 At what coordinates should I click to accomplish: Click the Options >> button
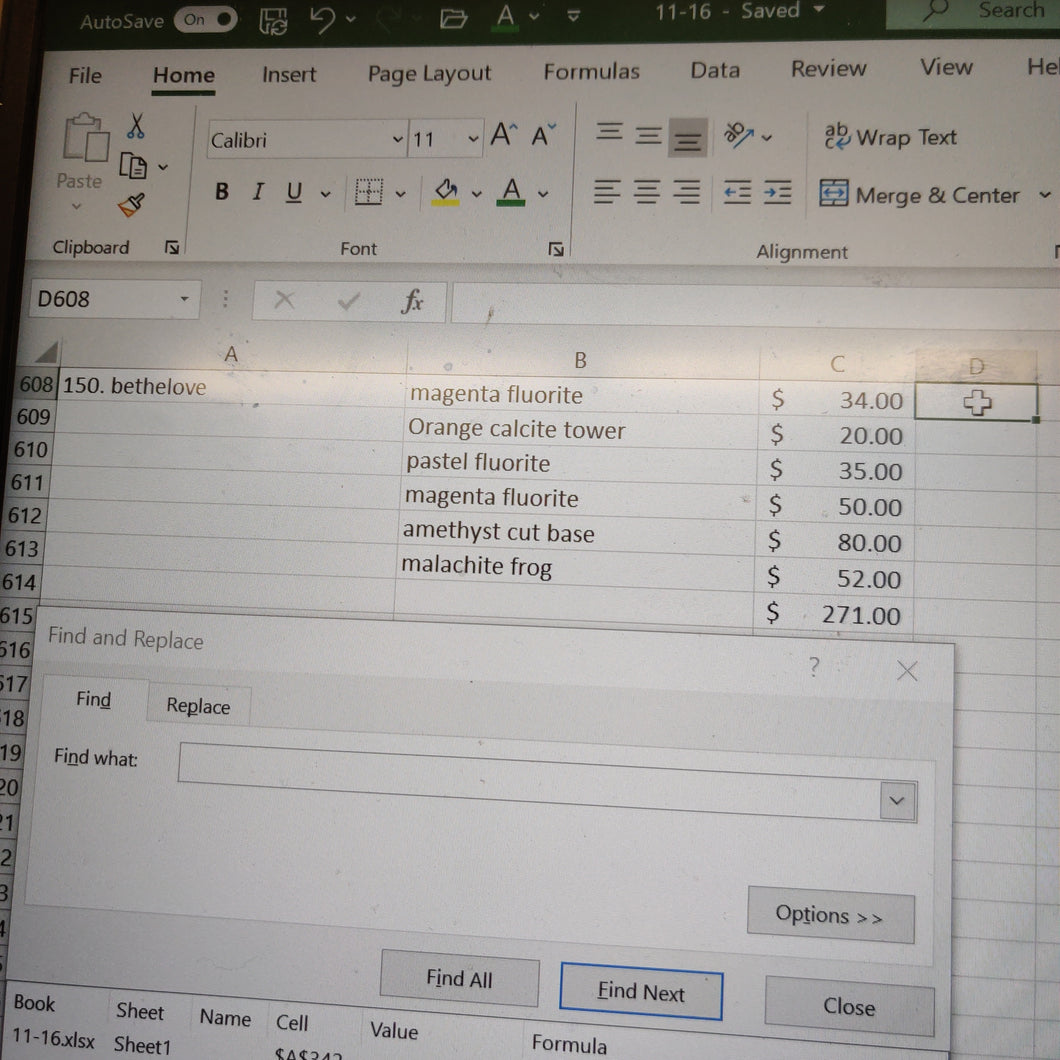(x=830, y=915)
